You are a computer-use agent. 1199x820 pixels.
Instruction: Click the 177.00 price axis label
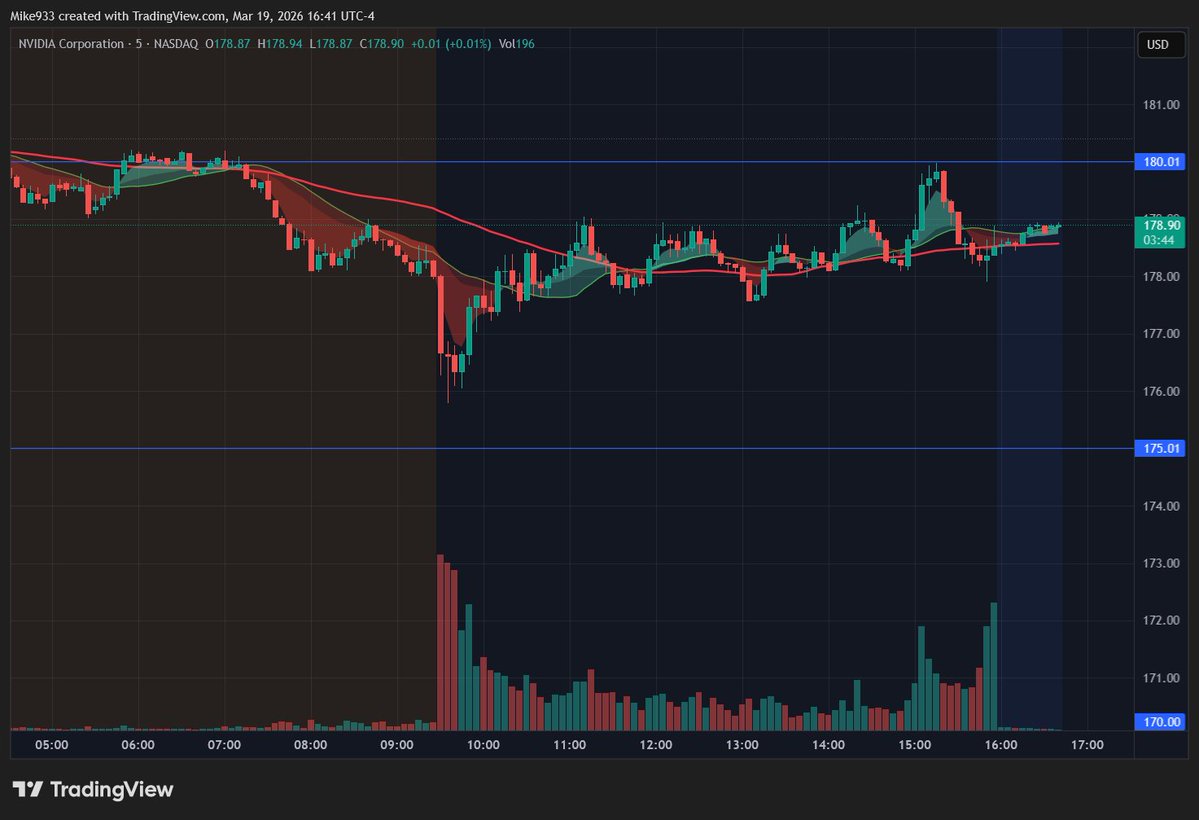[x=1161, y=334]
